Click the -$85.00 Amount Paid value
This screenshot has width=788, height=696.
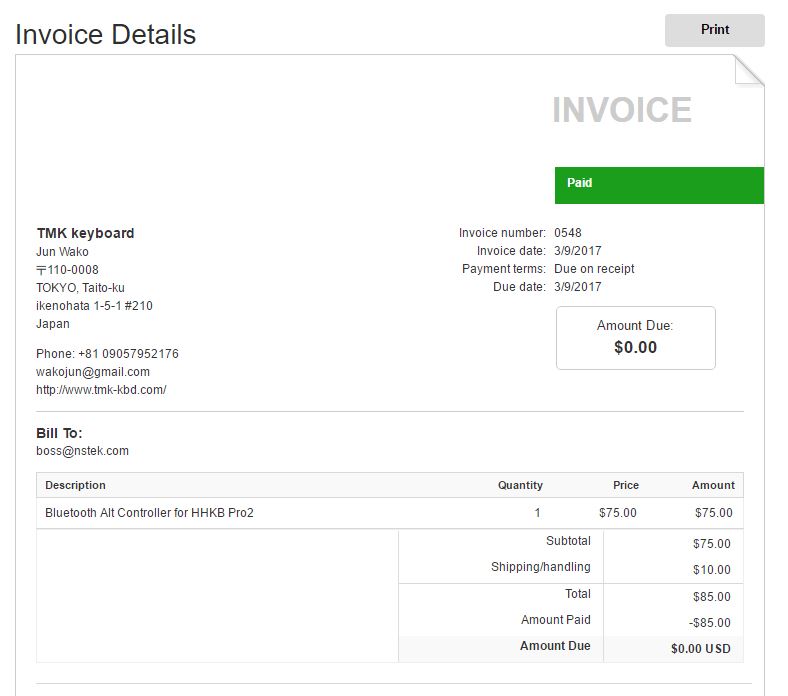709,623
